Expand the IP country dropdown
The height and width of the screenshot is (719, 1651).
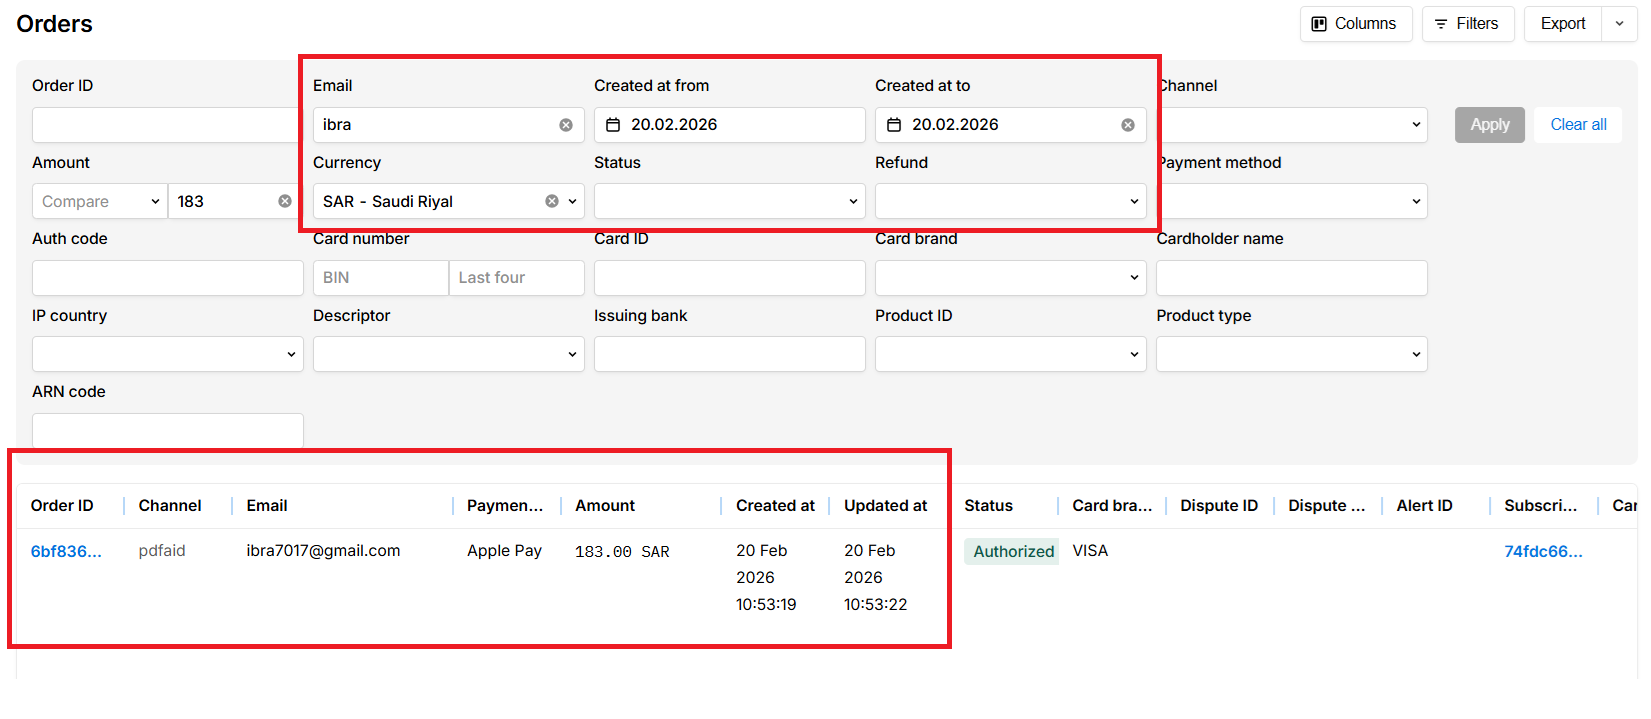click(x=167, y=354)
